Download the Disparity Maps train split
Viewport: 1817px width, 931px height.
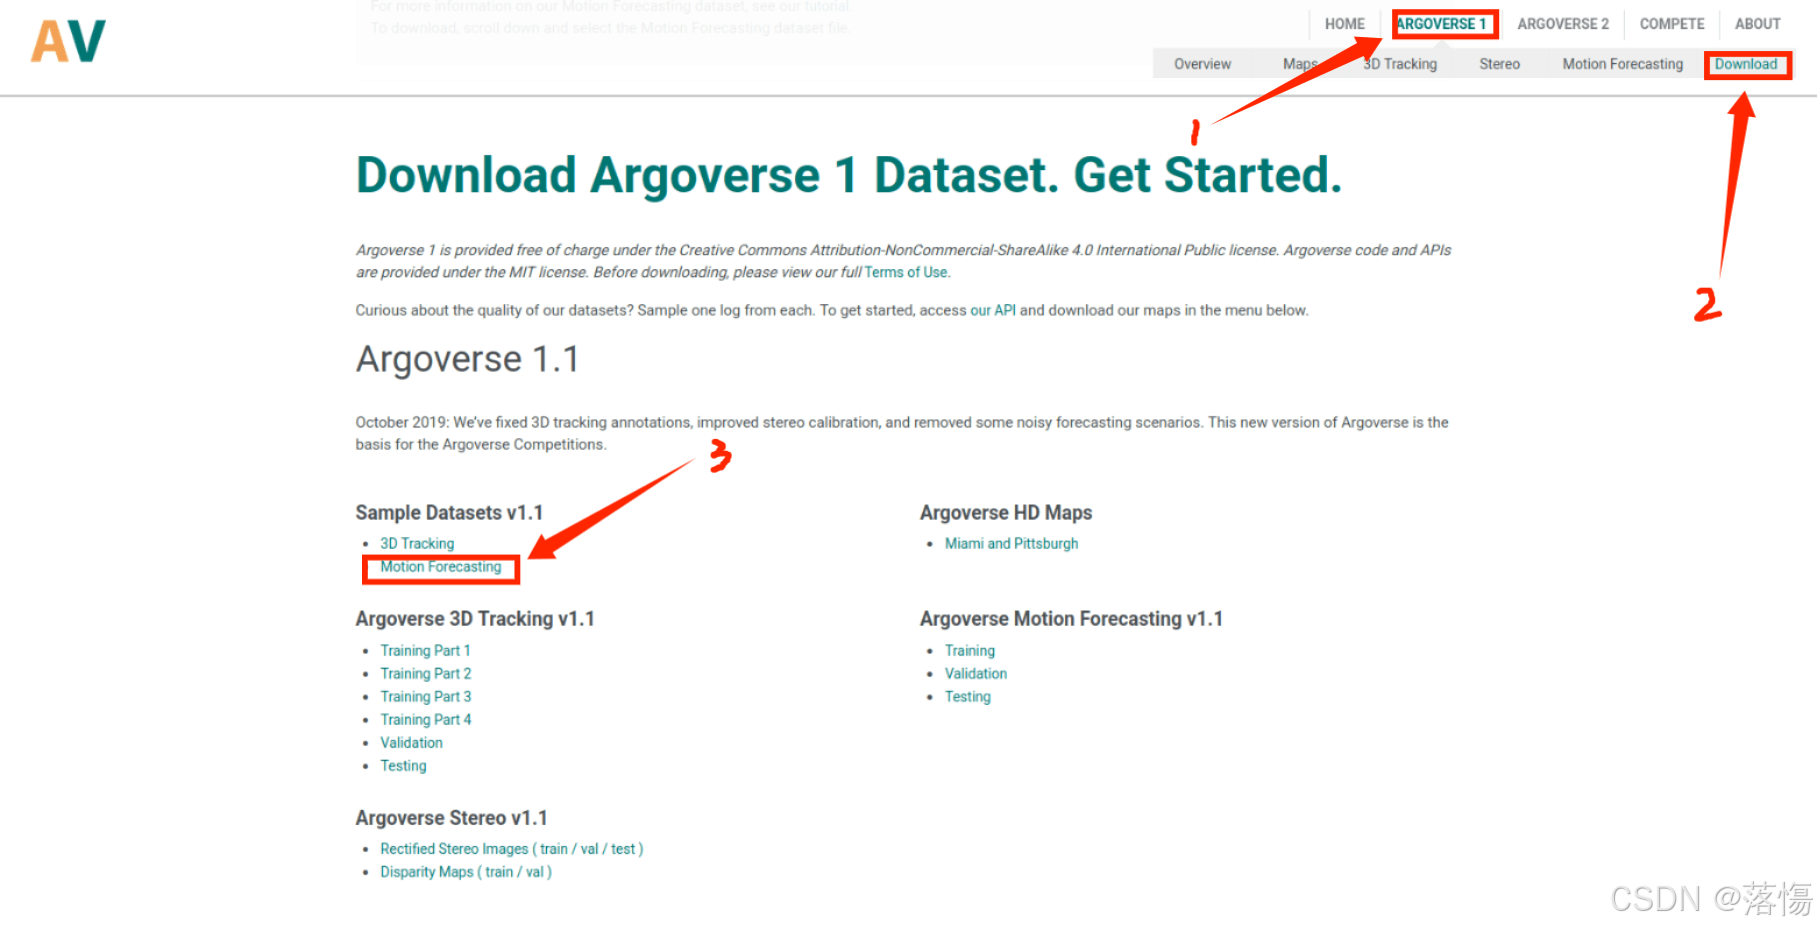pyautogui.click(x=499, y=871)
